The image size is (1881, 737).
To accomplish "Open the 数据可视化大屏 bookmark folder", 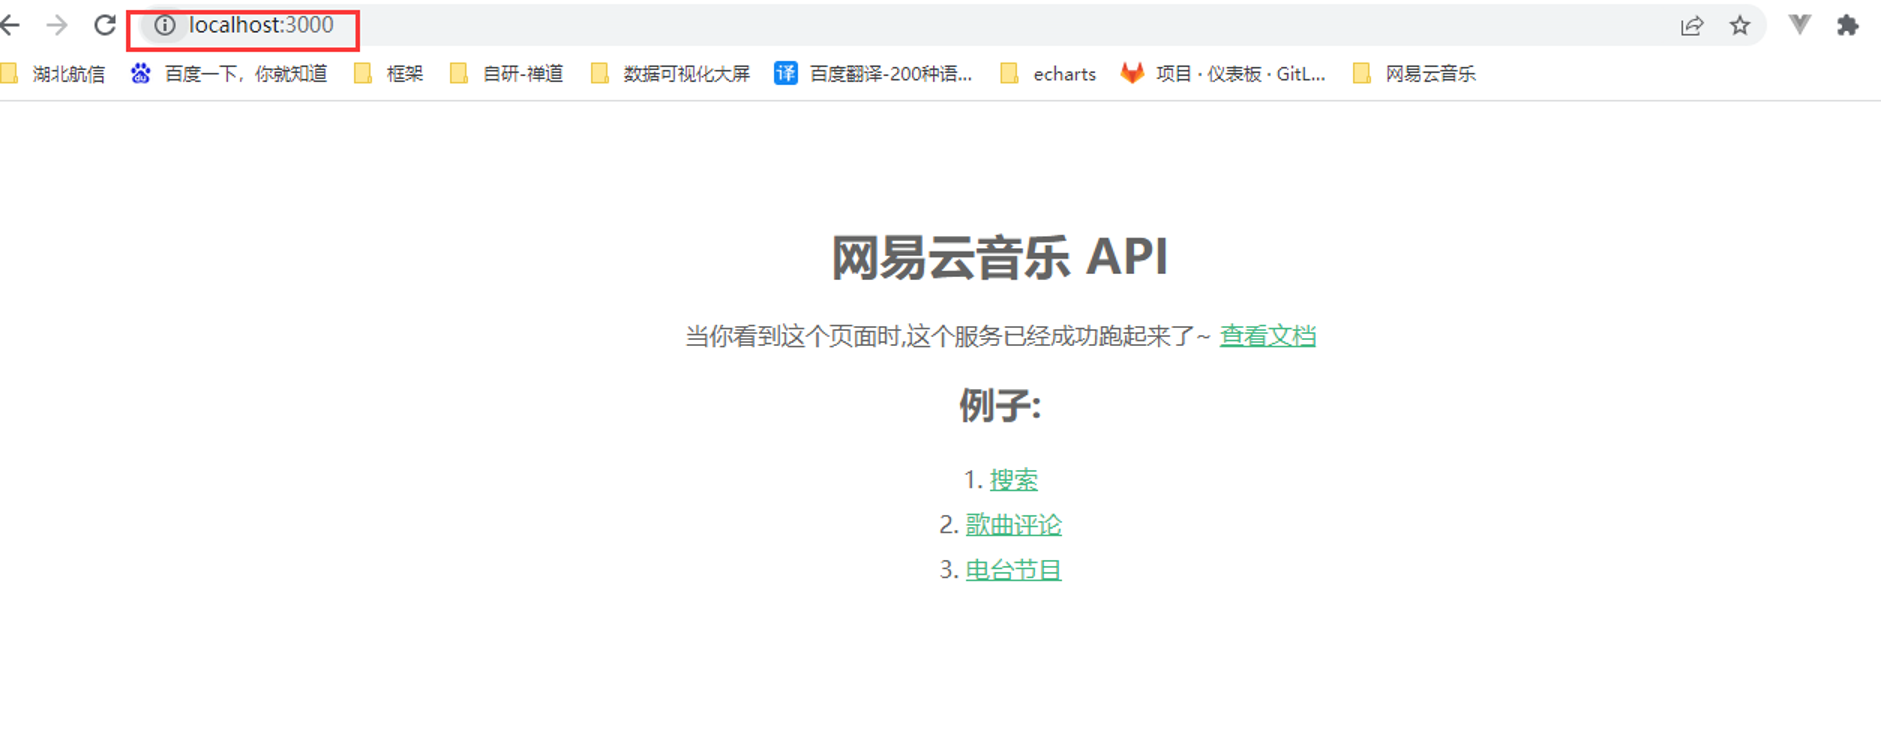I will 670,74.
